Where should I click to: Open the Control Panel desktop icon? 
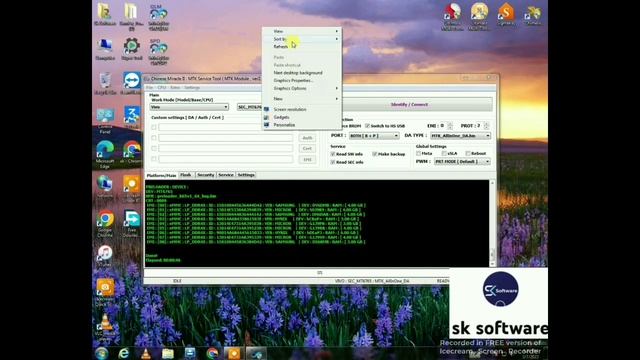pos(105,116)
